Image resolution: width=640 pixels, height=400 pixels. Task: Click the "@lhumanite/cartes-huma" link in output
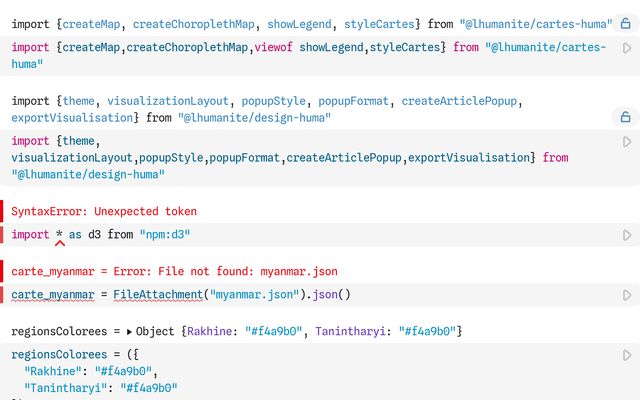coord(536,24)
